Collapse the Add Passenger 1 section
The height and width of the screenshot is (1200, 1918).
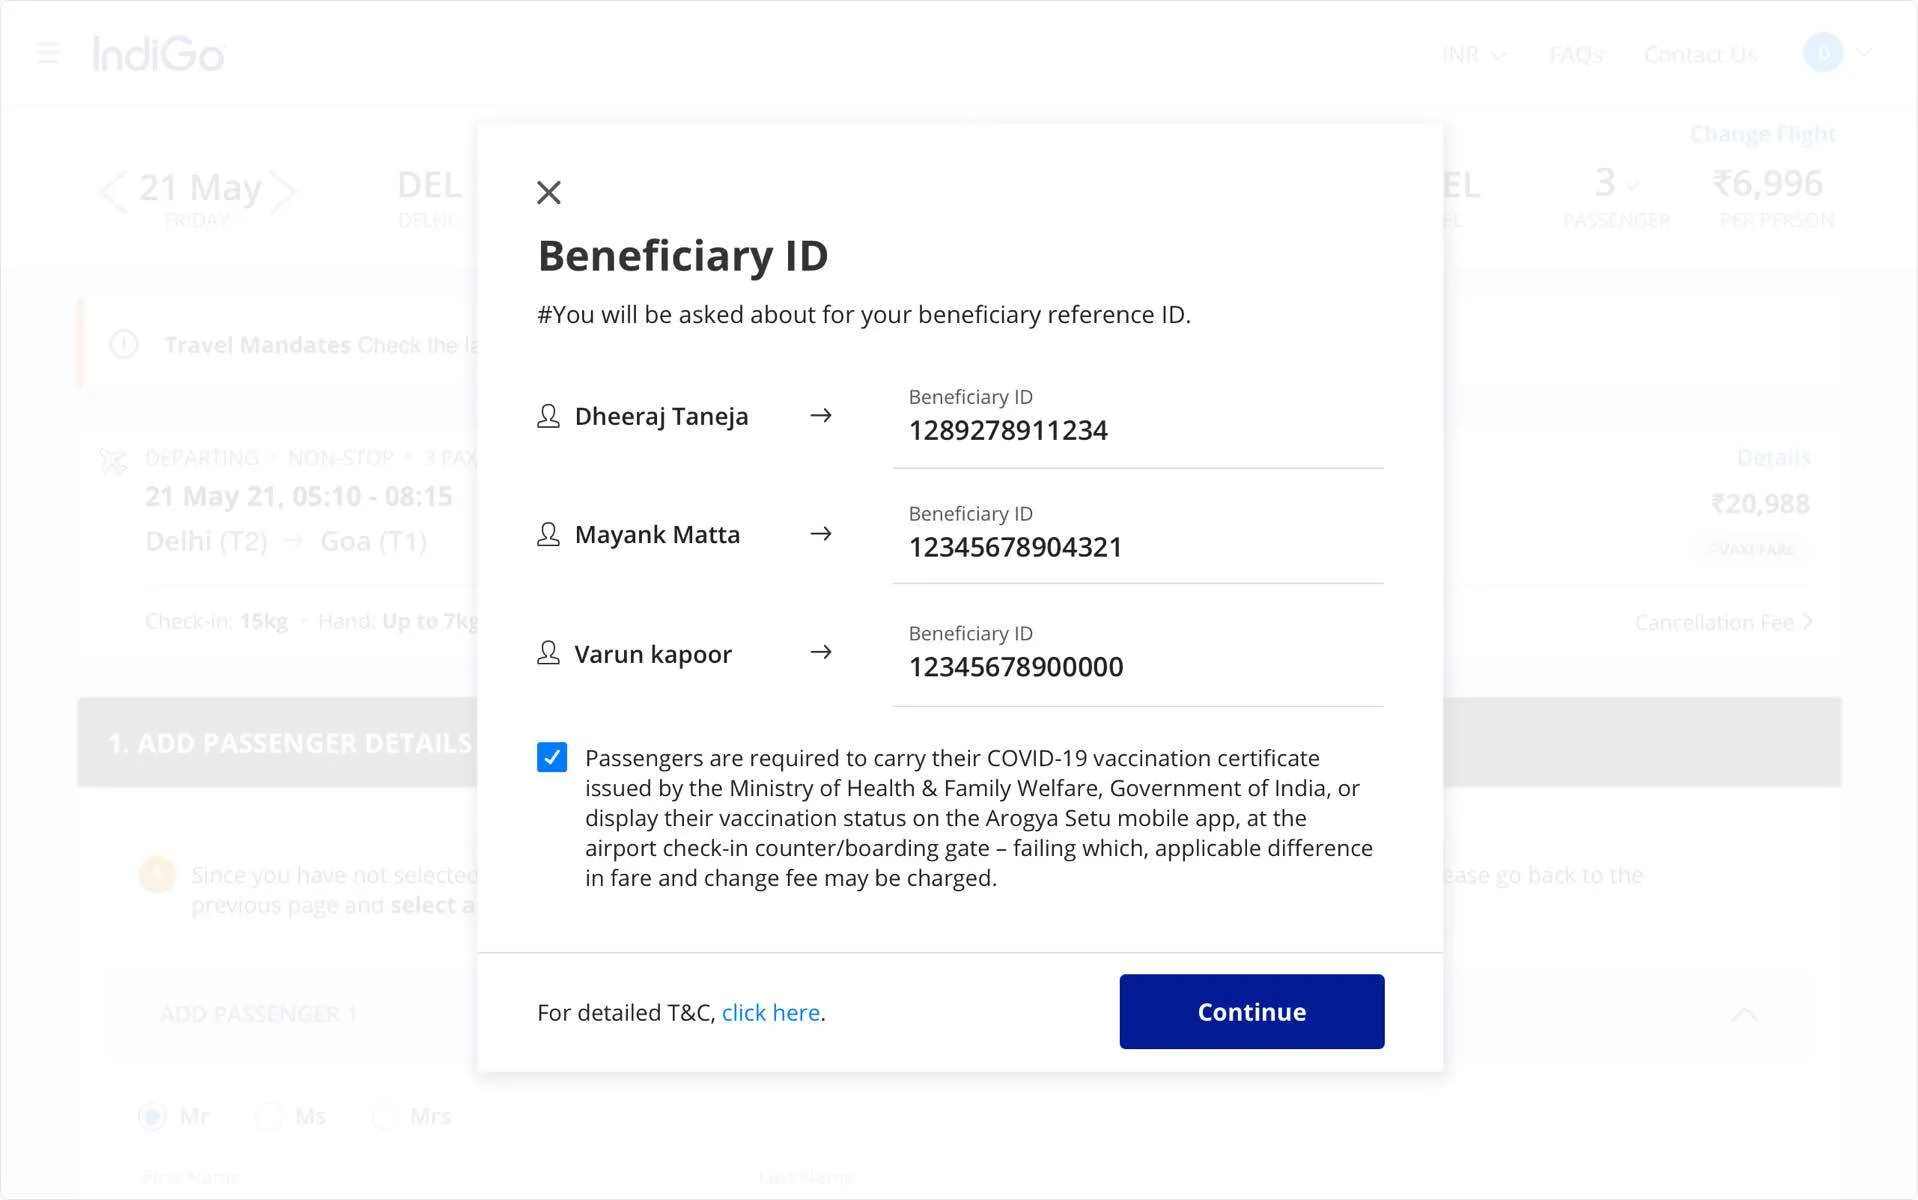(1744, 1014)
